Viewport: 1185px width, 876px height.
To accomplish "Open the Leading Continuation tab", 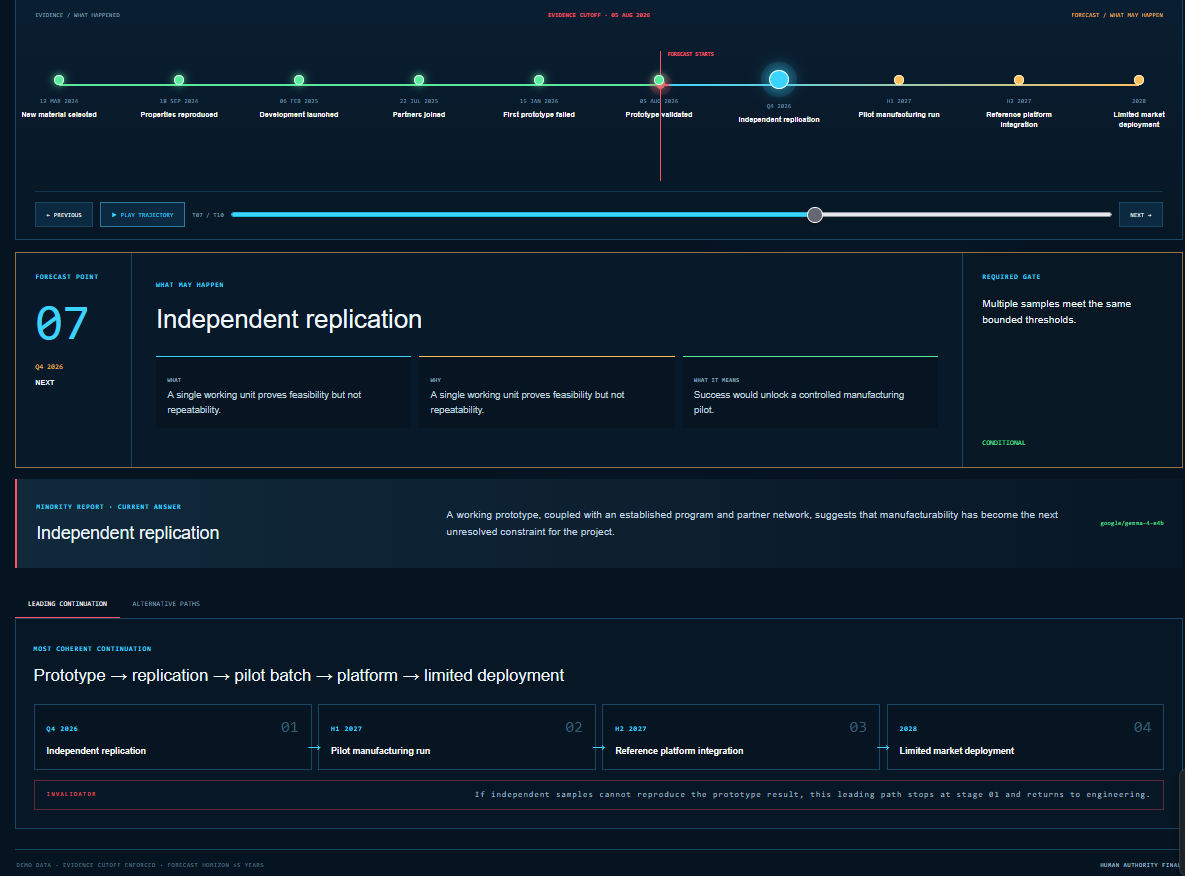I will coord(67,604).
